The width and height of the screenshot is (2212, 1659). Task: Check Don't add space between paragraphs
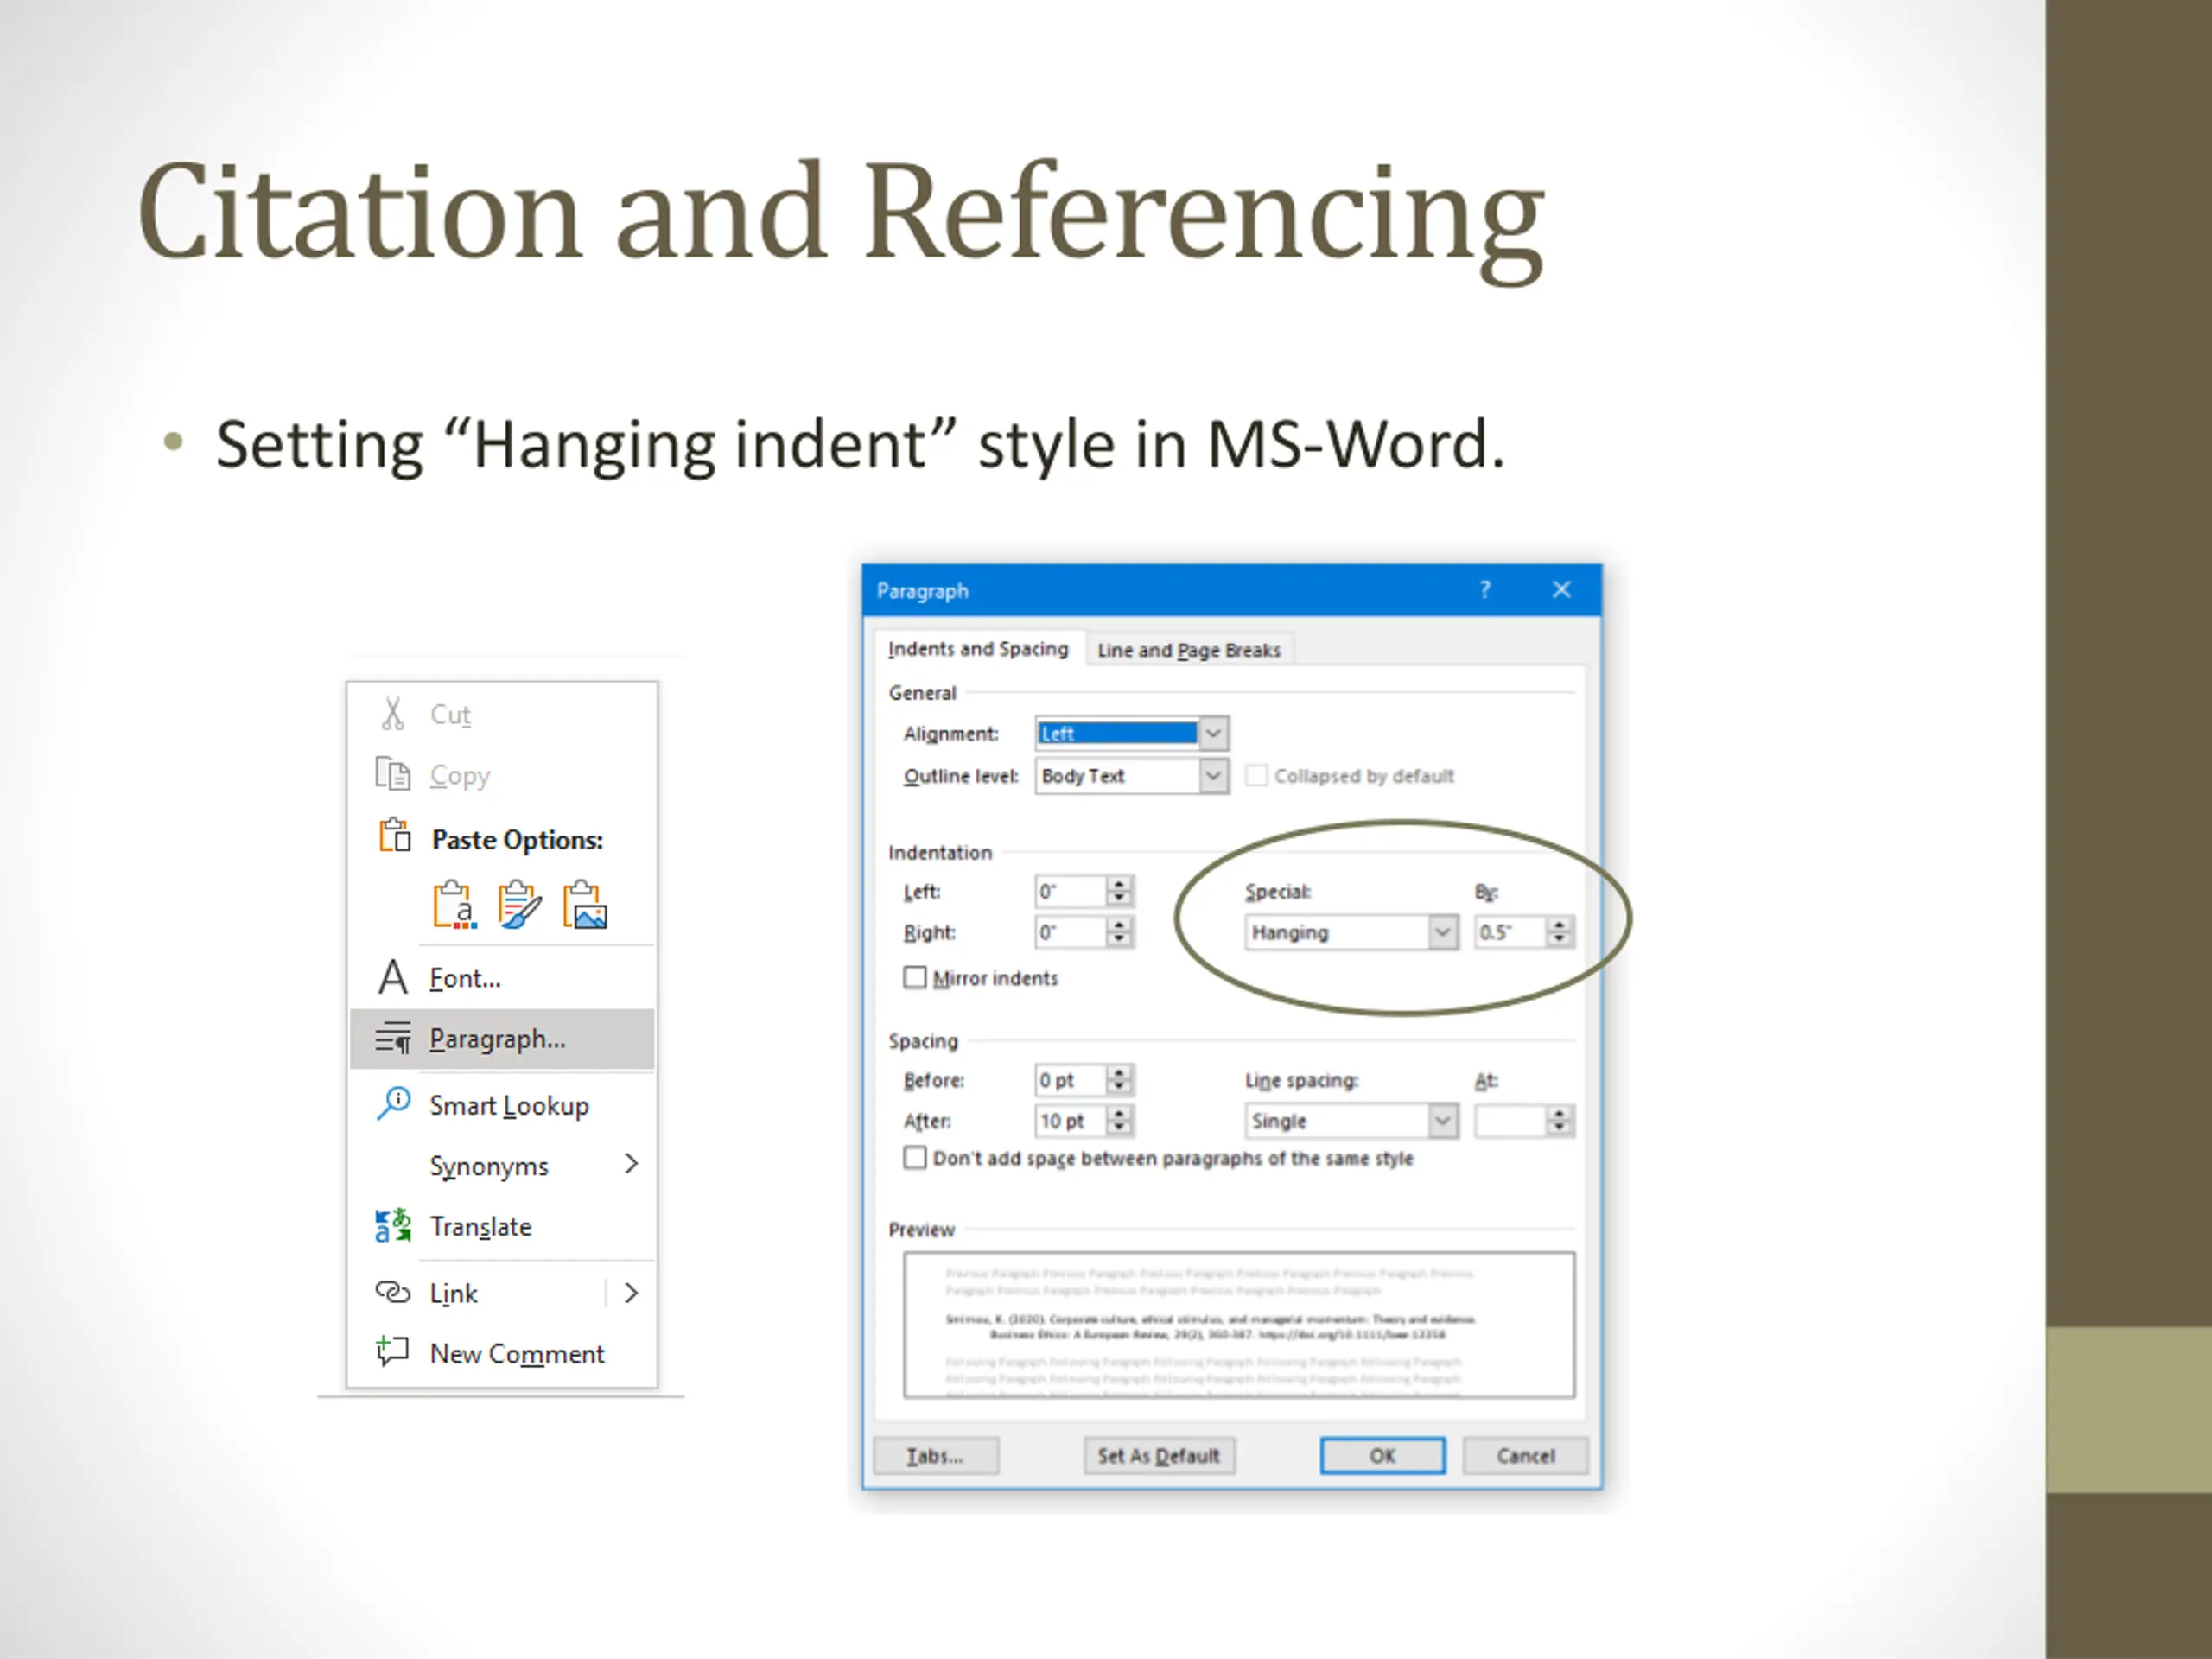pyautogui.click(x=915, y=1158)
